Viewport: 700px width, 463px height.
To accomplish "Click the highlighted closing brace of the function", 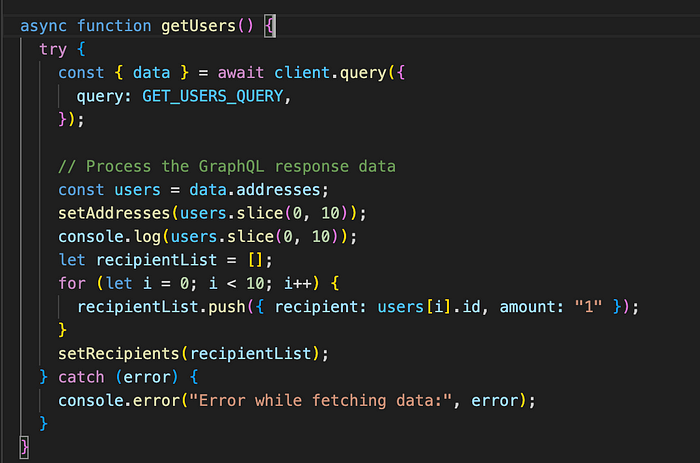I will click(x=24, y=447).
